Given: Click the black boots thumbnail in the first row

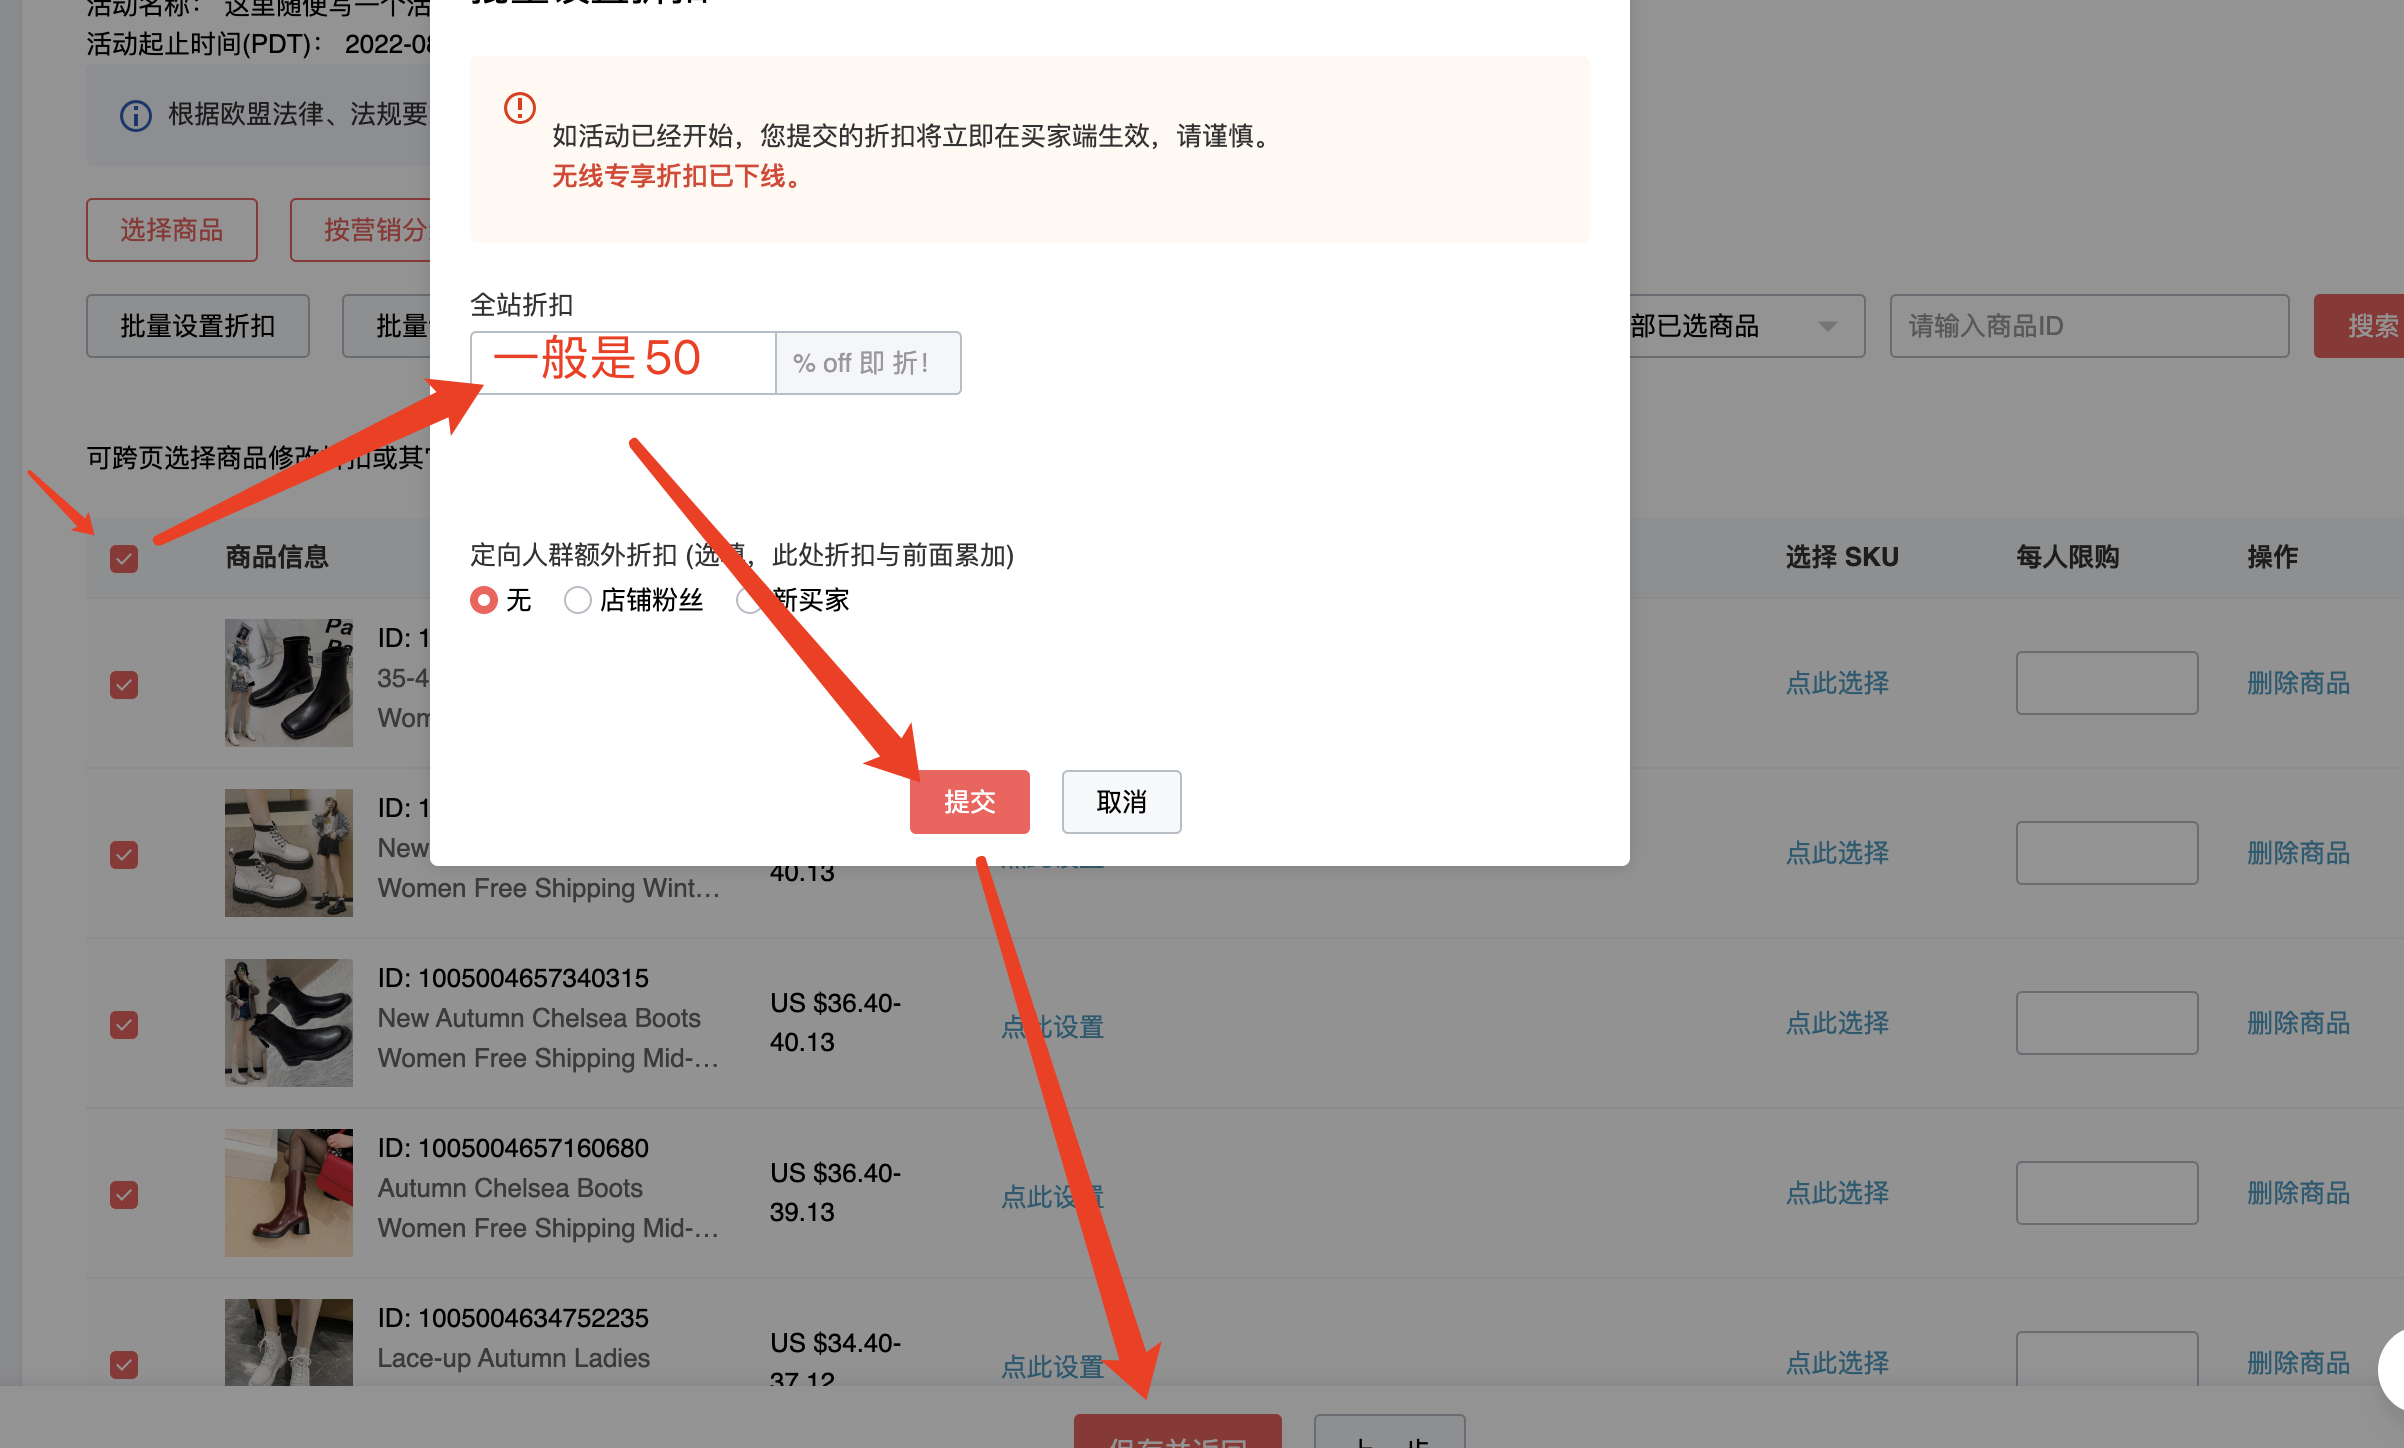Looking at the screenshot, I should pyautogui.click(x=288, y=683).
